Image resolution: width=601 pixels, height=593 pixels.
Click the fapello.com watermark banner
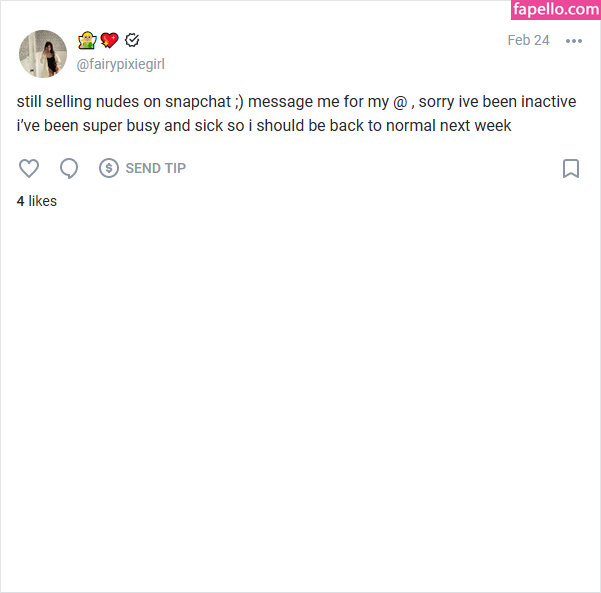(556, 10)
